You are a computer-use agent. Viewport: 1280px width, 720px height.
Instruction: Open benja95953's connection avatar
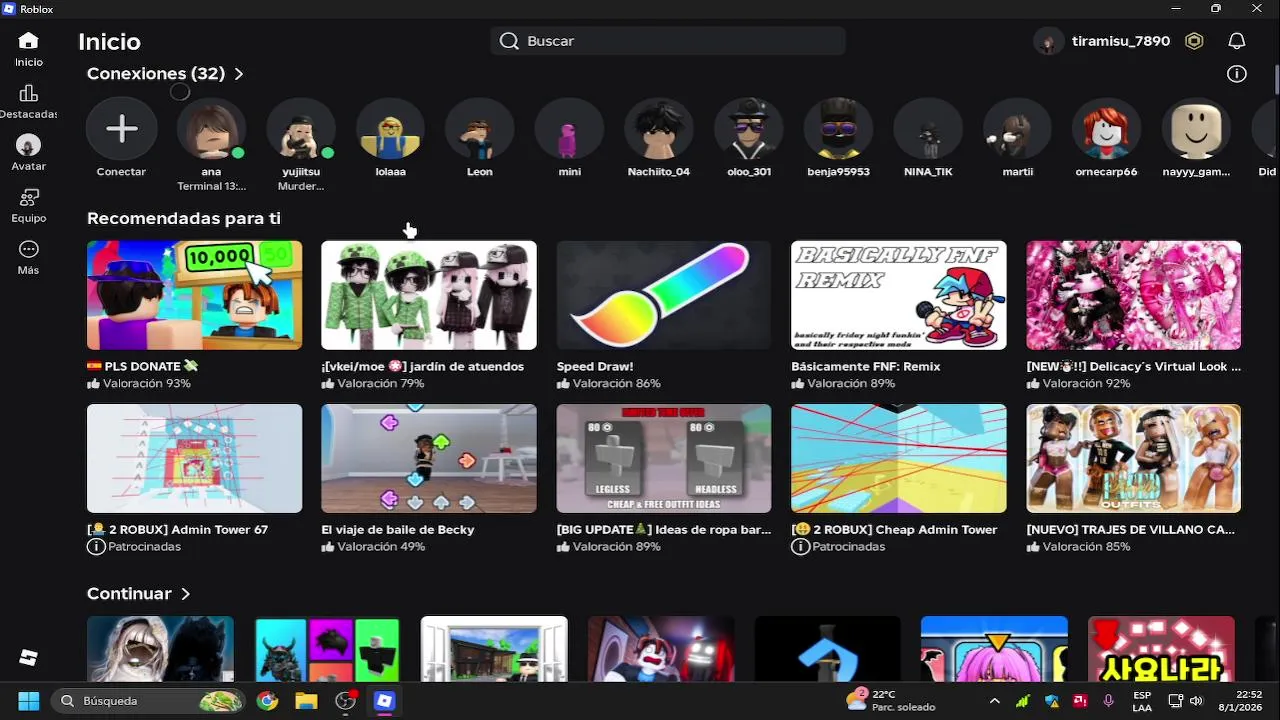838,128
